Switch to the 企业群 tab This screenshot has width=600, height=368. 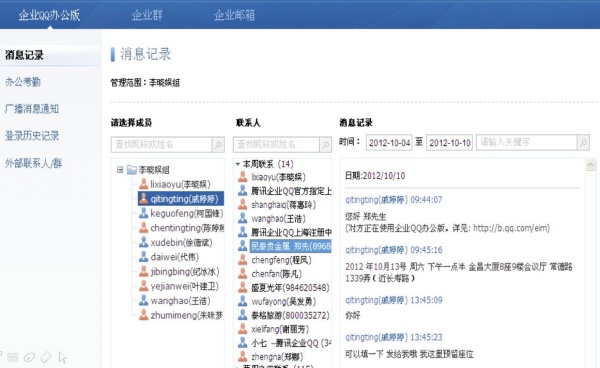147,15
